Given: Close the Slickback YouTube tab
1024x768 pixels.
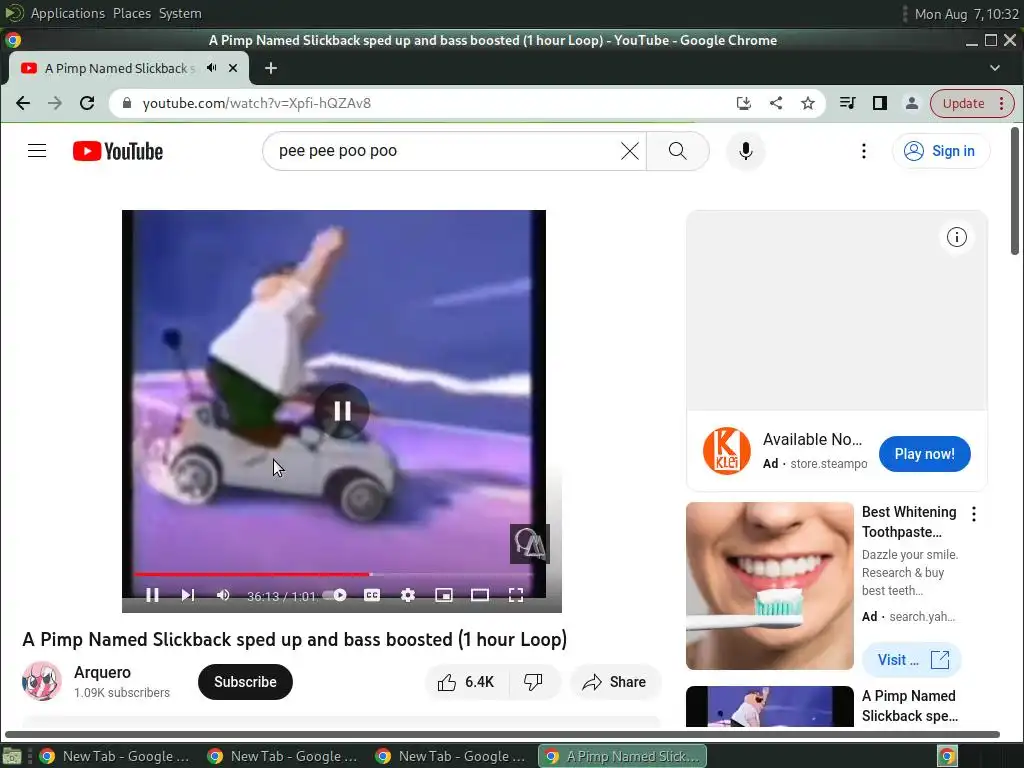Looking at the screenshot, I should point(232,68).
